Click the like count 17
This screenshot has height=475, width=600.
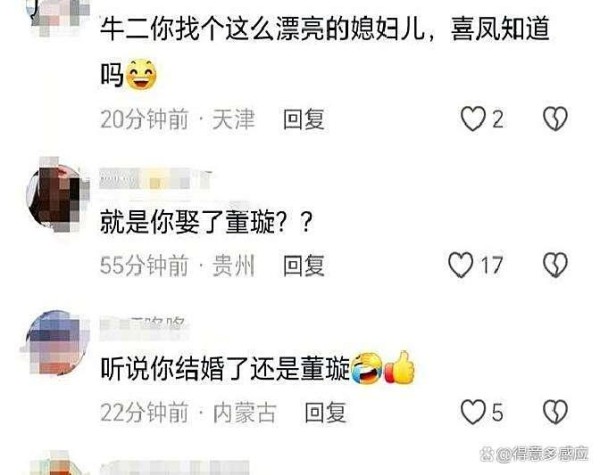491,265
